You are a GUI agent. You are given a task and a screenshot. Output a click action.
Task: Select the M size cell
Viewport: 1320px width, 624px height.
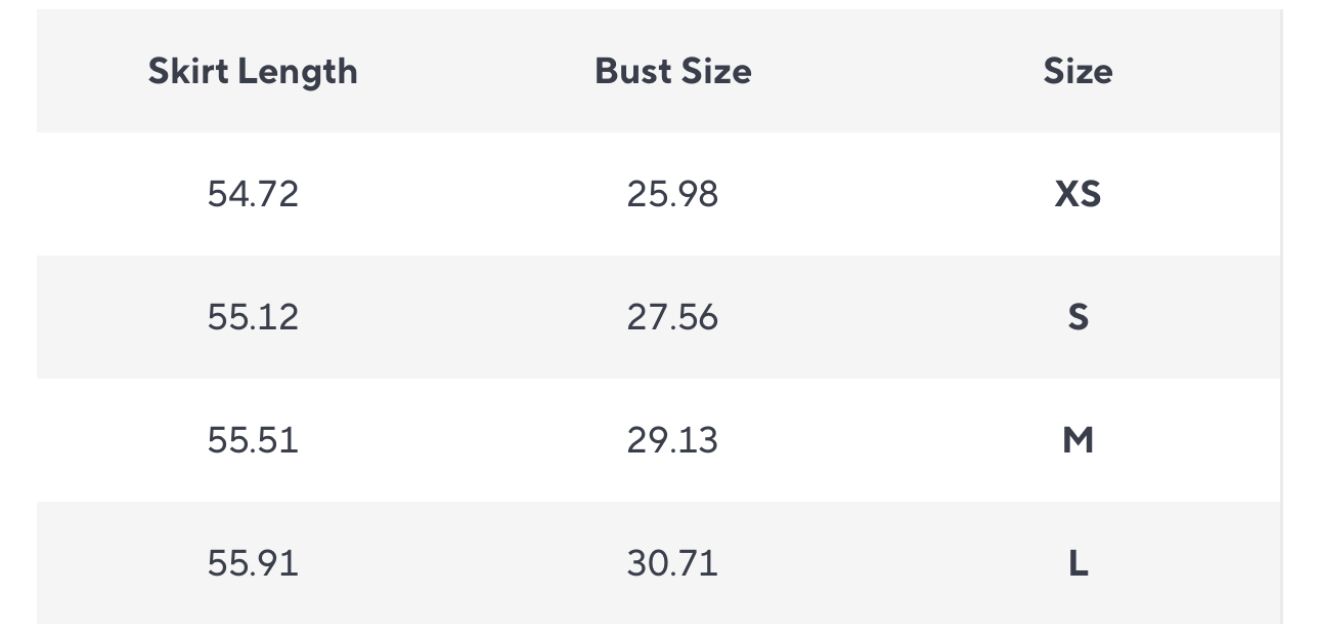click(x=1078, y=440)
